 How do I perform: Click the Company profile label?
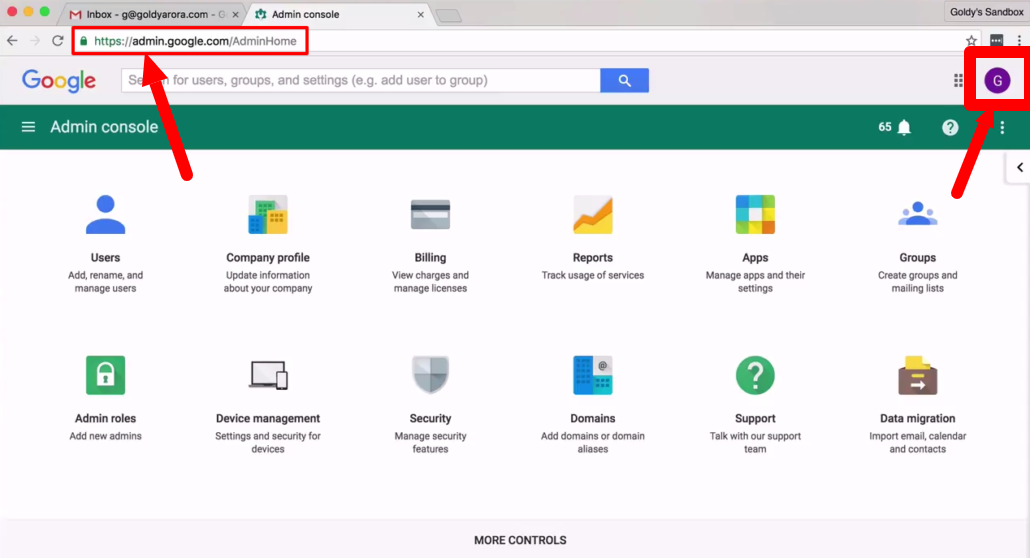(268, 258)
